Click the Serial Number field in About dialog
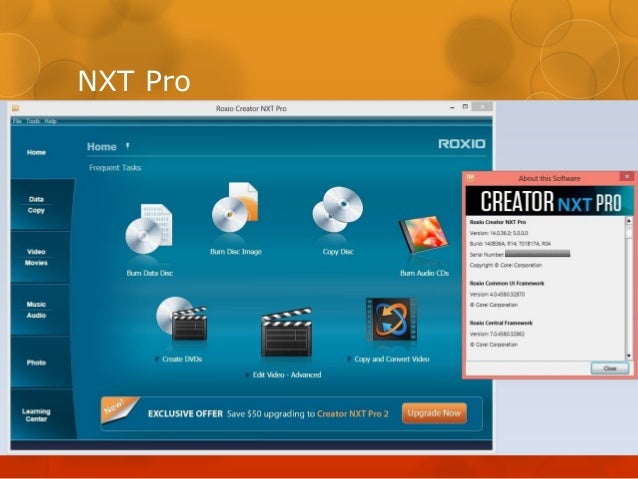 pyautogui.click(x=537, y=254)
